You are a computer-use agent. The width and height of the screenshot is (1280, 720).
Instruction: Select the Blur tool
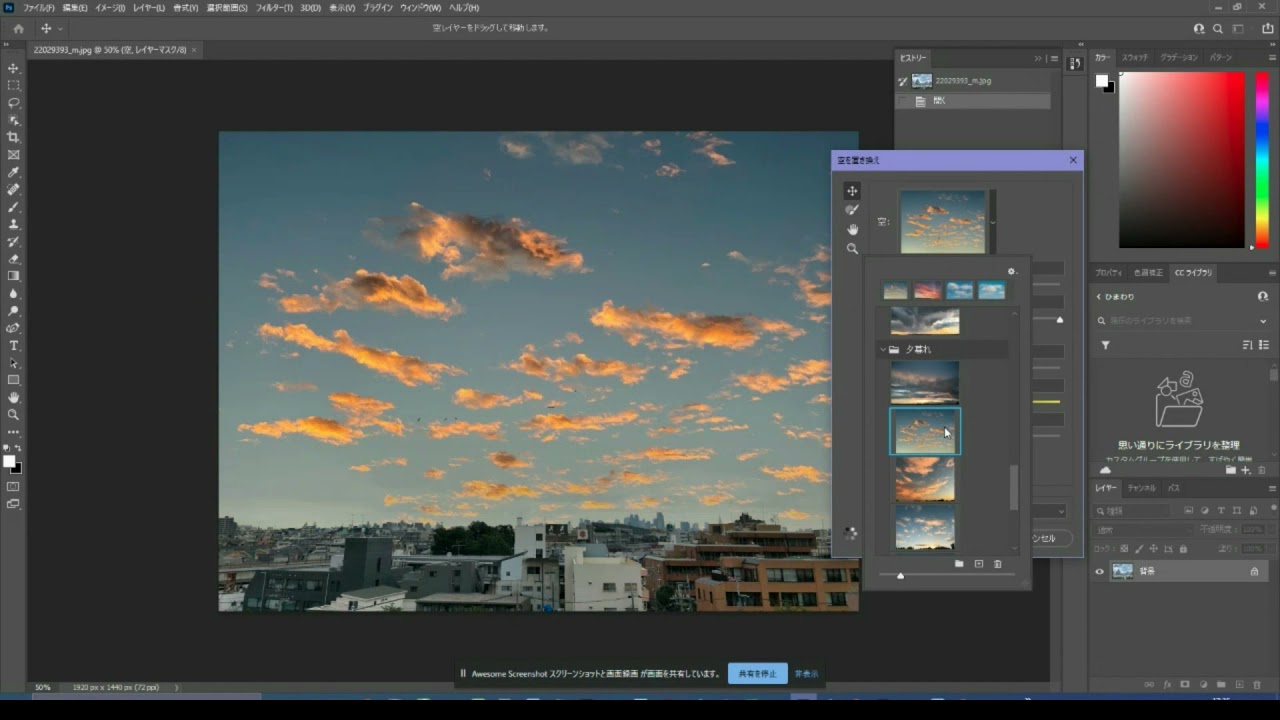13,293
